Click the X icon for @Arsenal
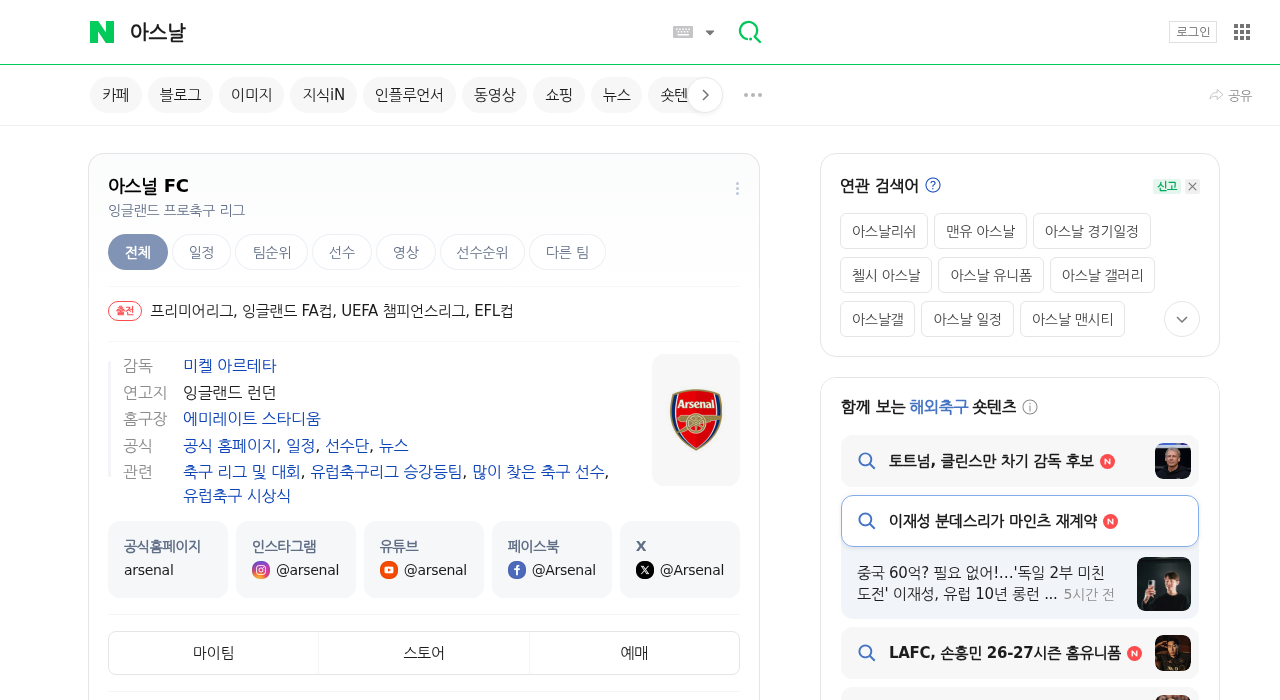 pyautogui.click(x=643, y=569)
